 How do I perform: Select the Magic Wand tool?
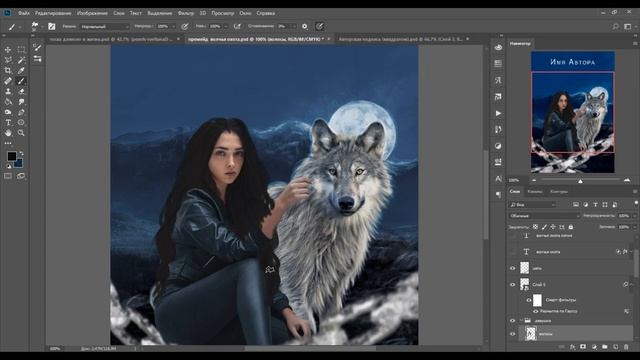(21, 60)
